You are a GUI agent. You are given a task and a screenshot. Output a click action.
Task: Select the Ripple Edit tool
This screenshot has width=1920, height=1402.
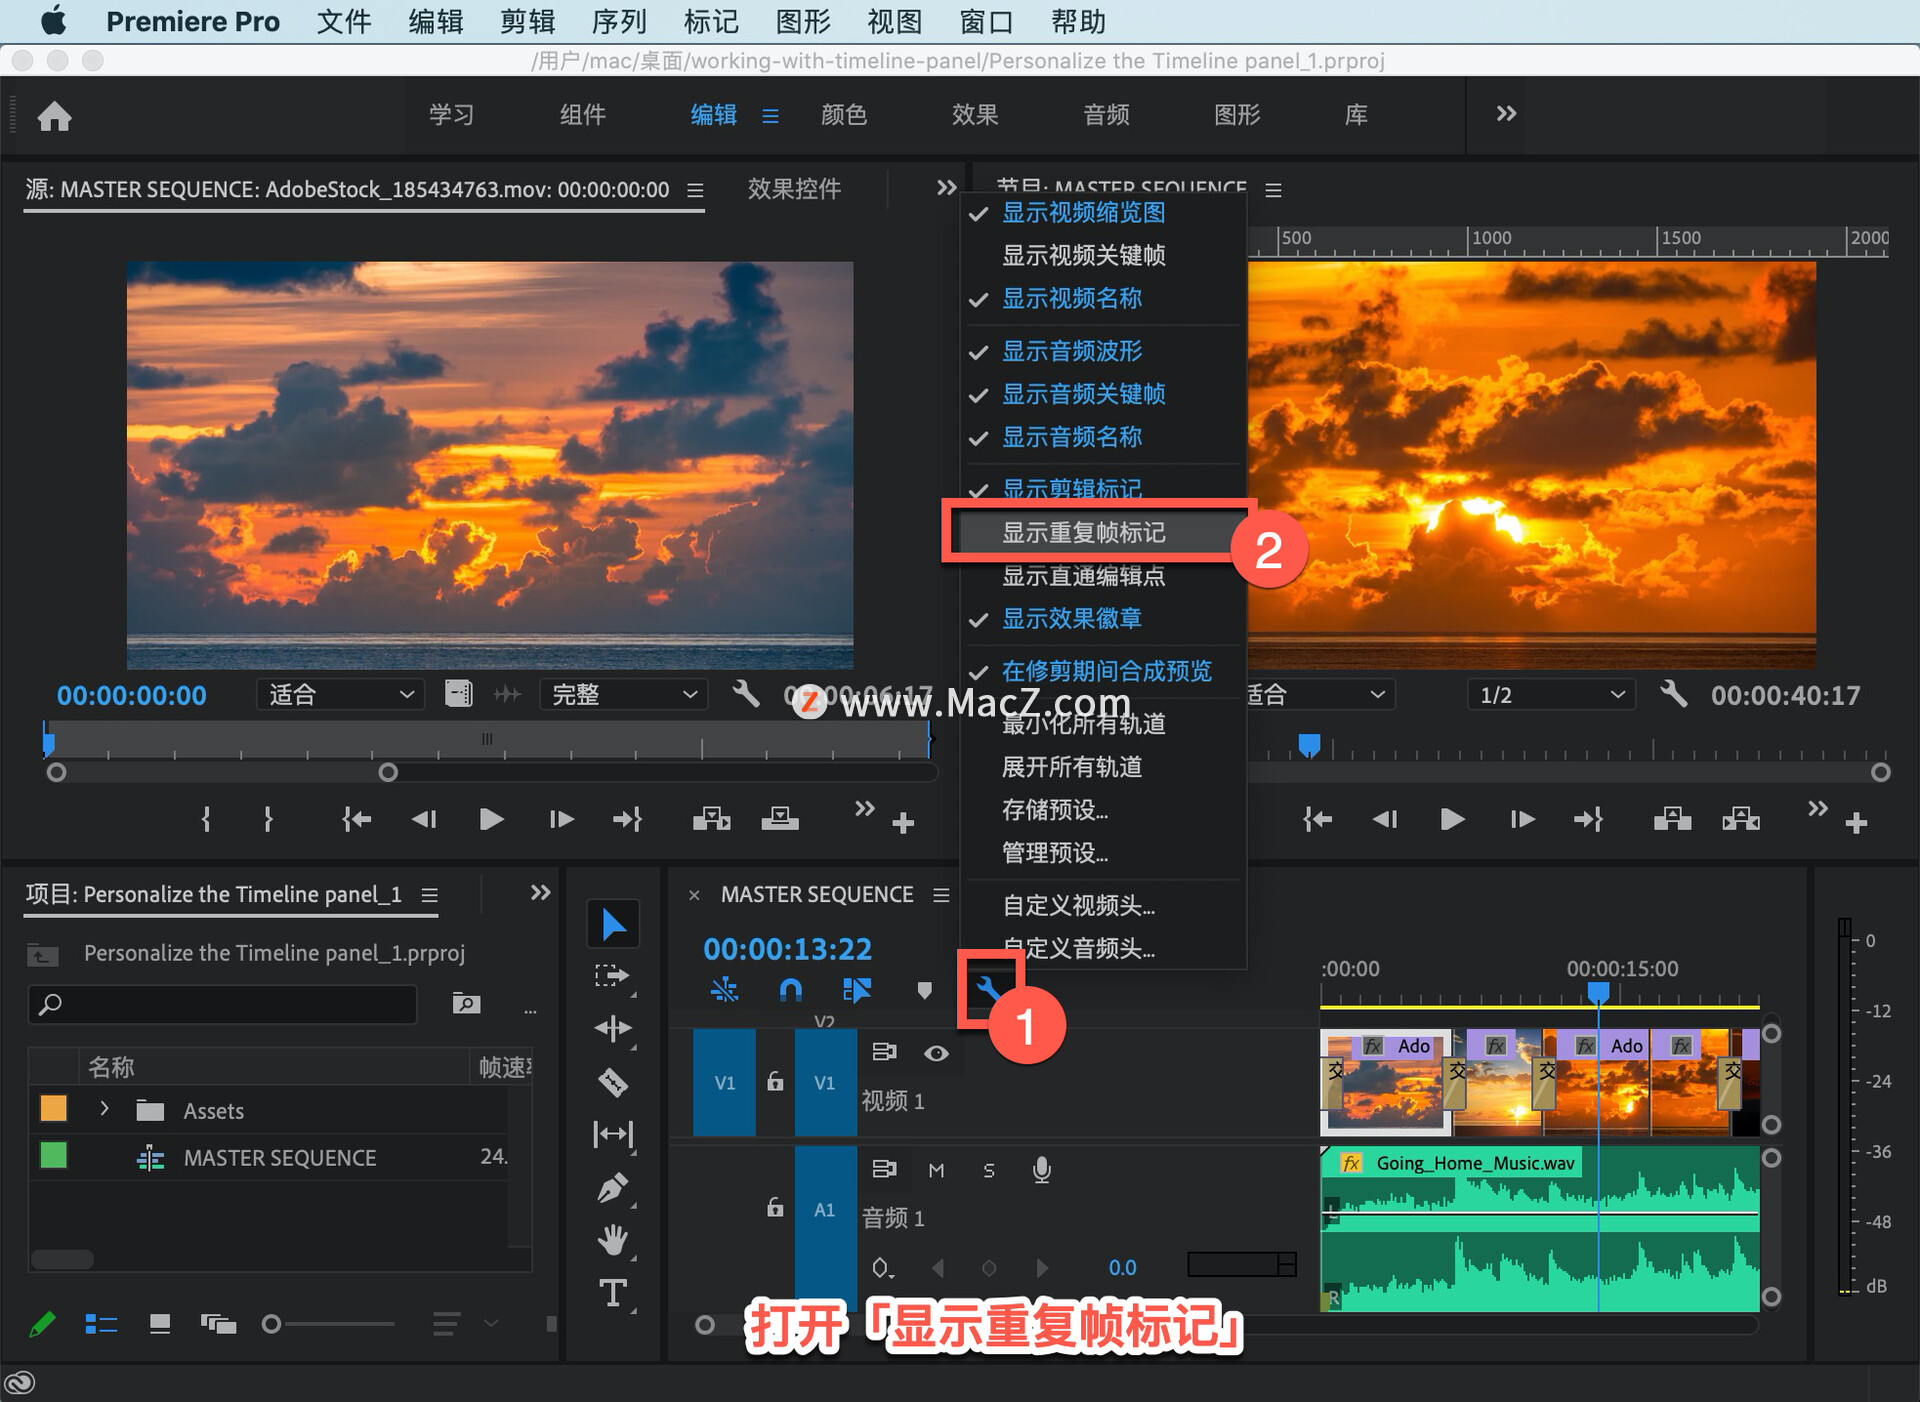(x=612, y=1029)
